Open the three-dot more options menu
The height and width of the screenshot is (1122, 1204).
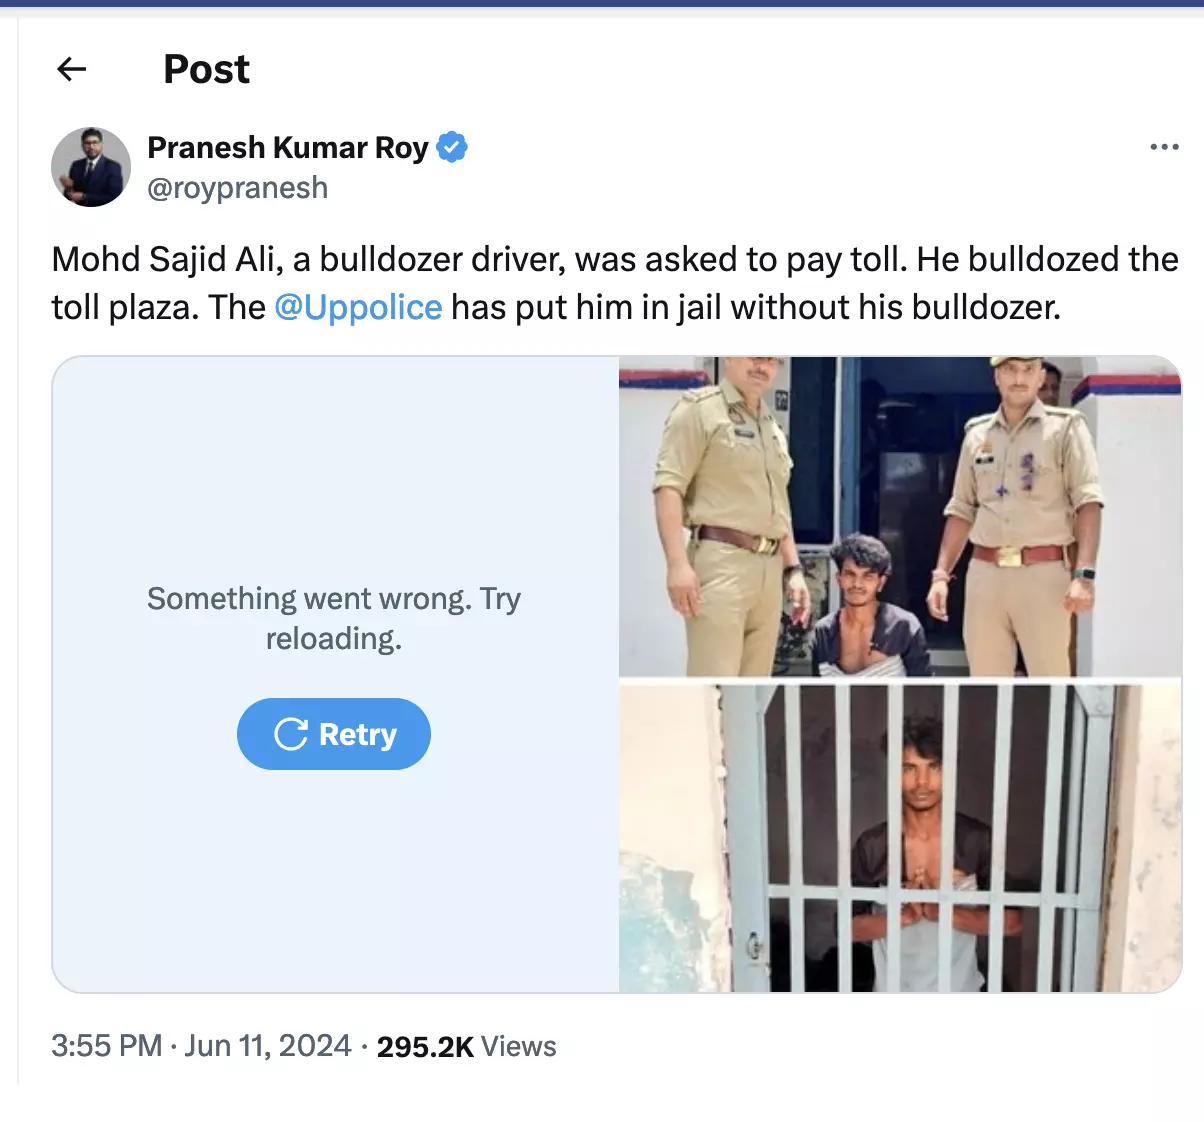pos(1164,147)
